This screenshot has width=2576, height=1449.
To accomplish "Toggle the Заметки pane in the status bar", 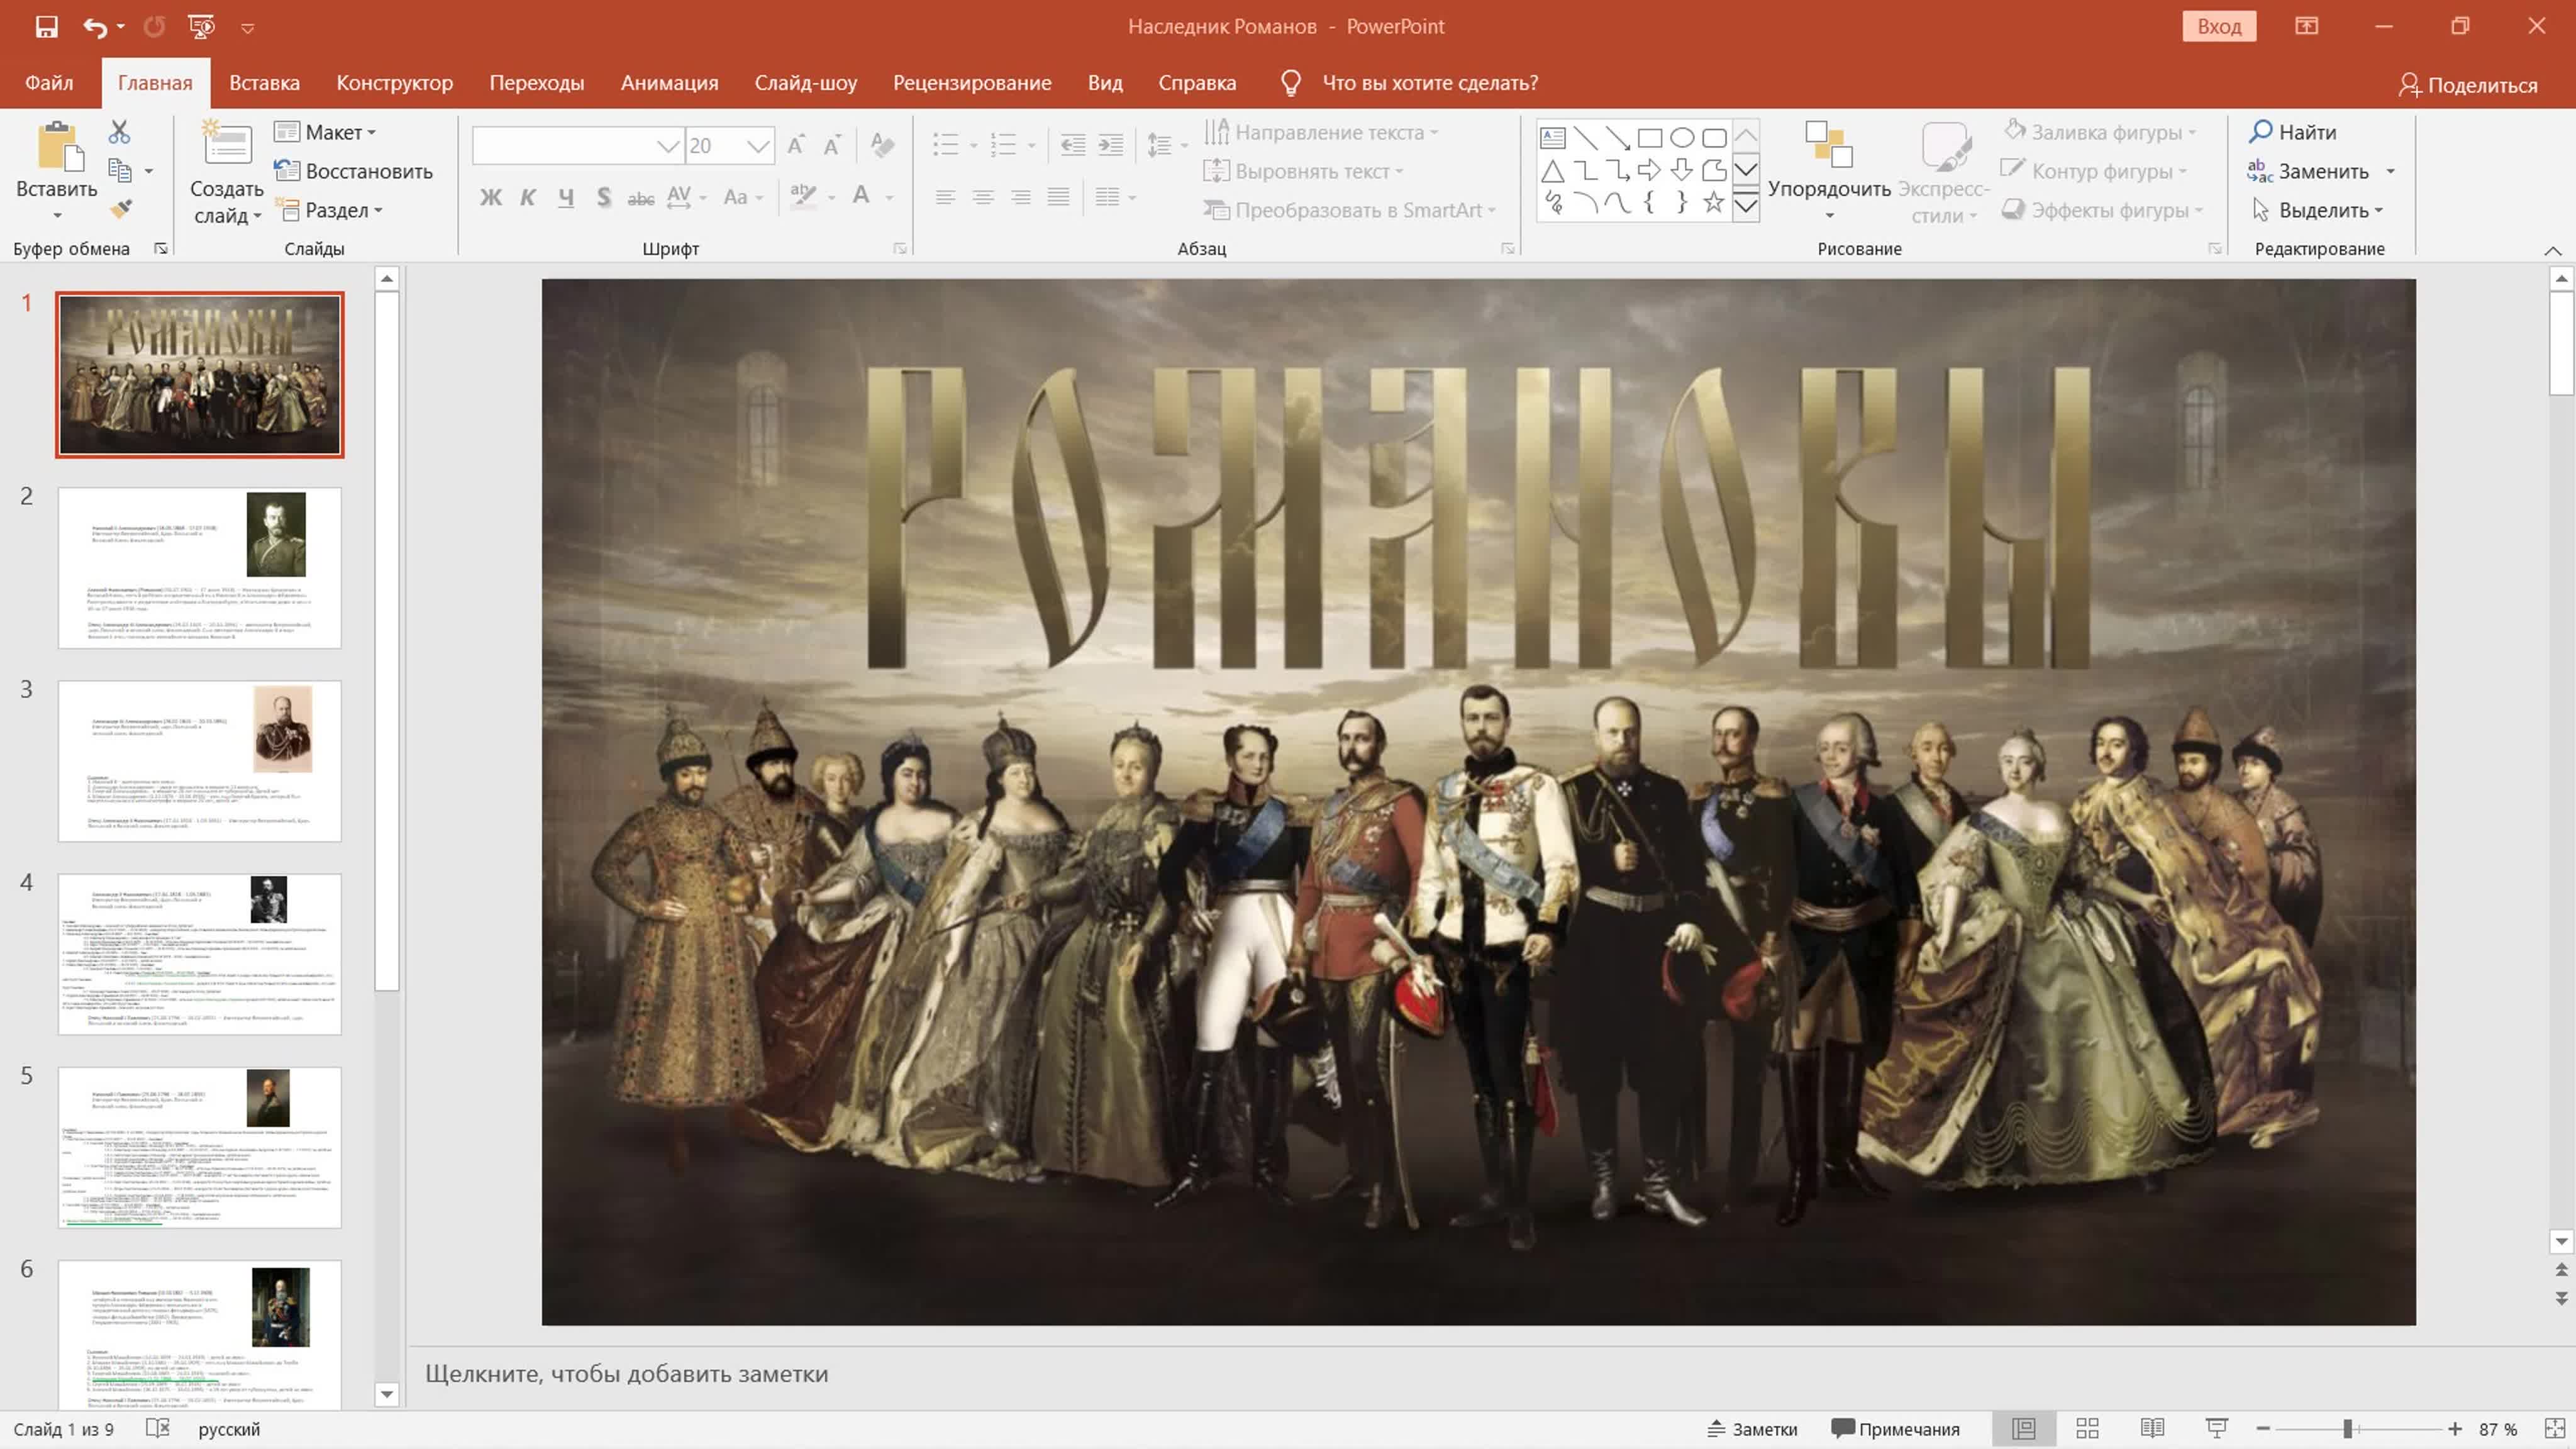I will (1751, 1428).
